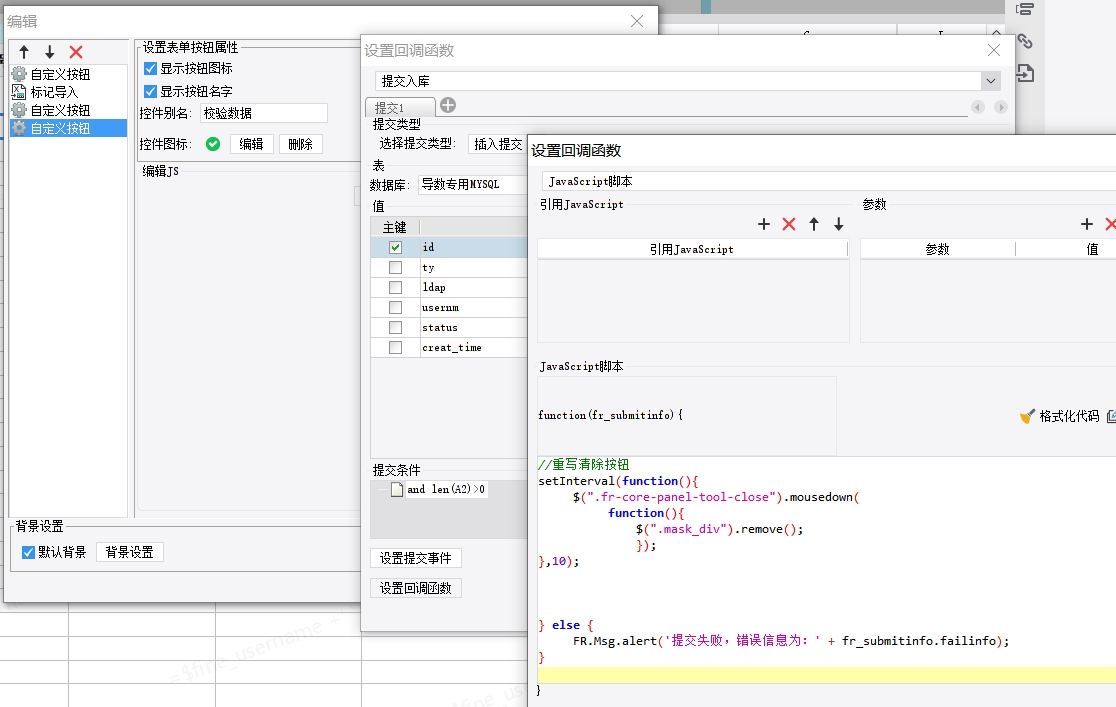Close the 提交入库 callback dialog

[x=994, y=50]
